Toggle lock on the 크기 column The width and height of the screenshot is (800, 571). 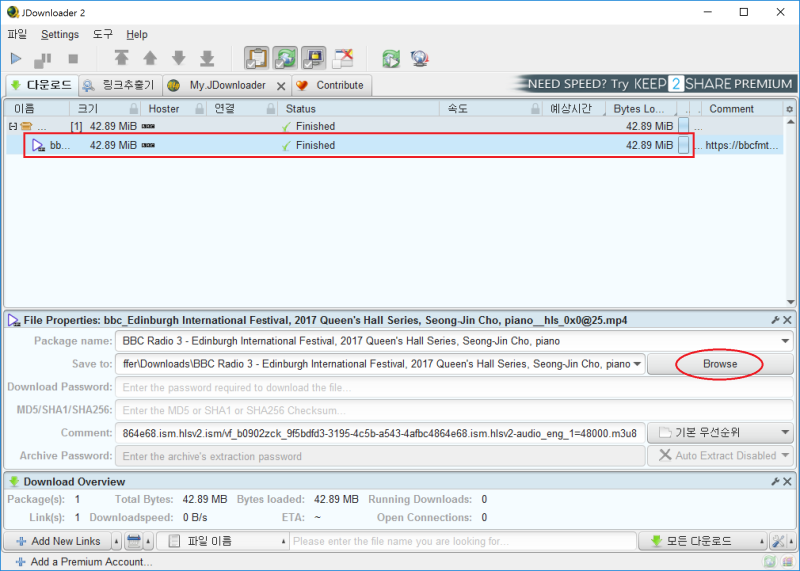134,109
